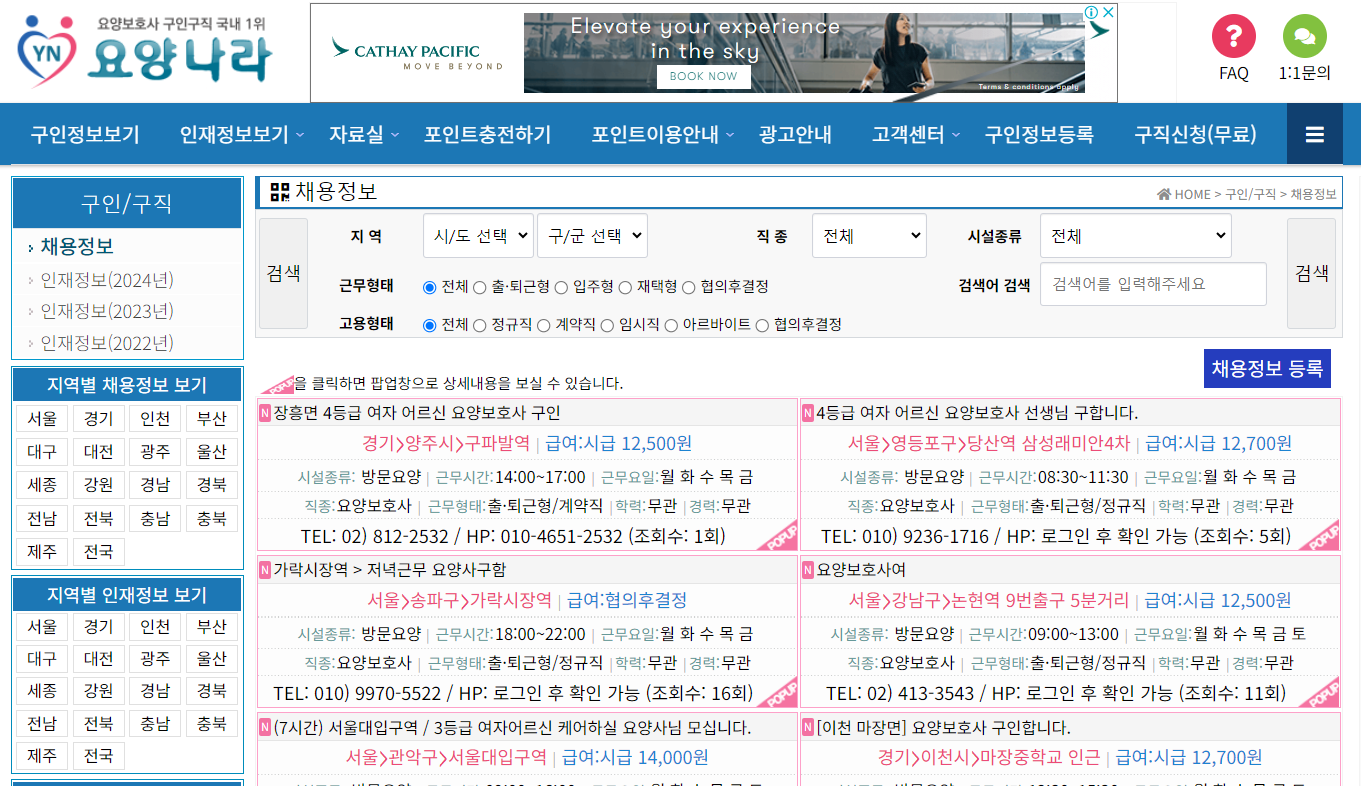The image size is (1361, 786).
Task: Select 협의후결정 radio under 근무형태
Action: click(x=689, y=287)
